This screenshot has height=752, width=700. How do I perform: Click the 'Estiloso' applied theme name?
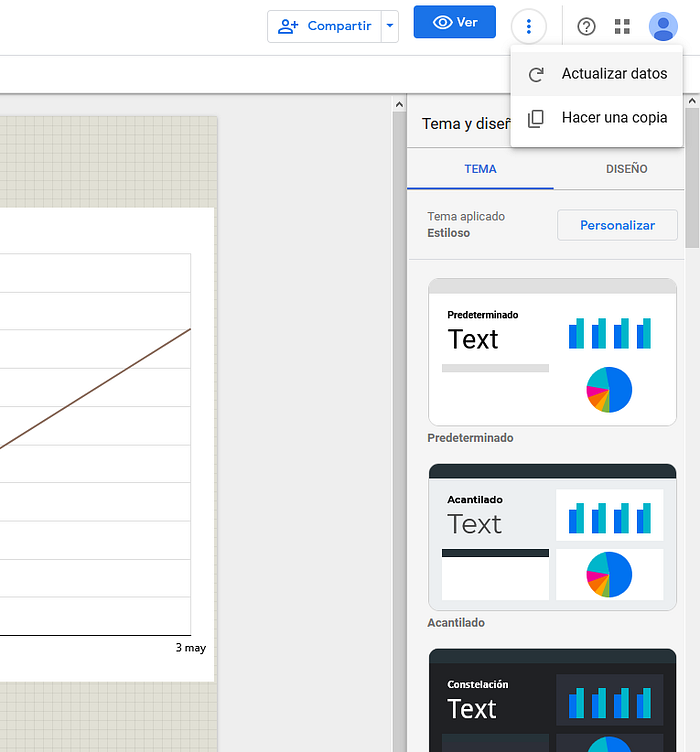pos(448,233)
